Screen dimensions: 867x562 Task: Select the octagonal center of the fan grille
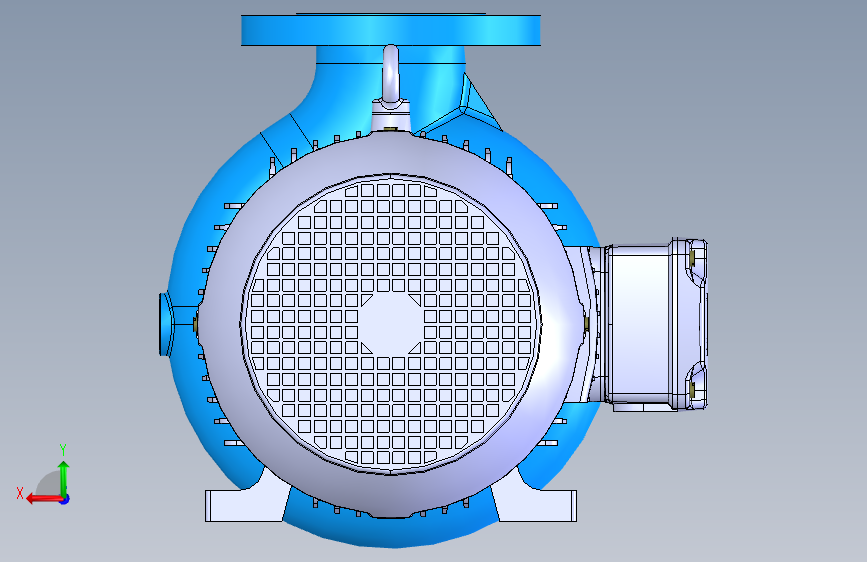(x=391, y=323)
